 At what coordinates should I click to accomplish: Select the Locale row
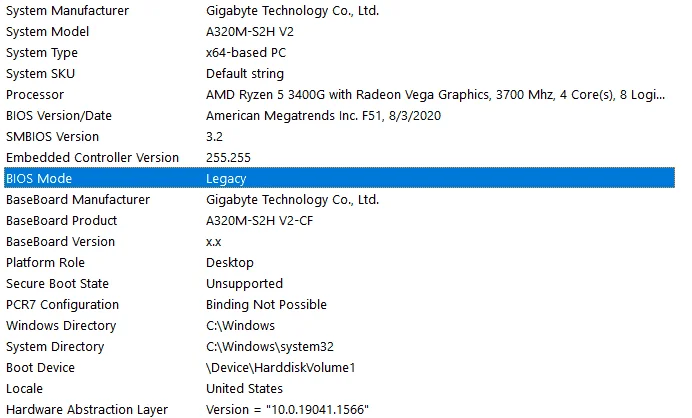[x=339, y=388]
